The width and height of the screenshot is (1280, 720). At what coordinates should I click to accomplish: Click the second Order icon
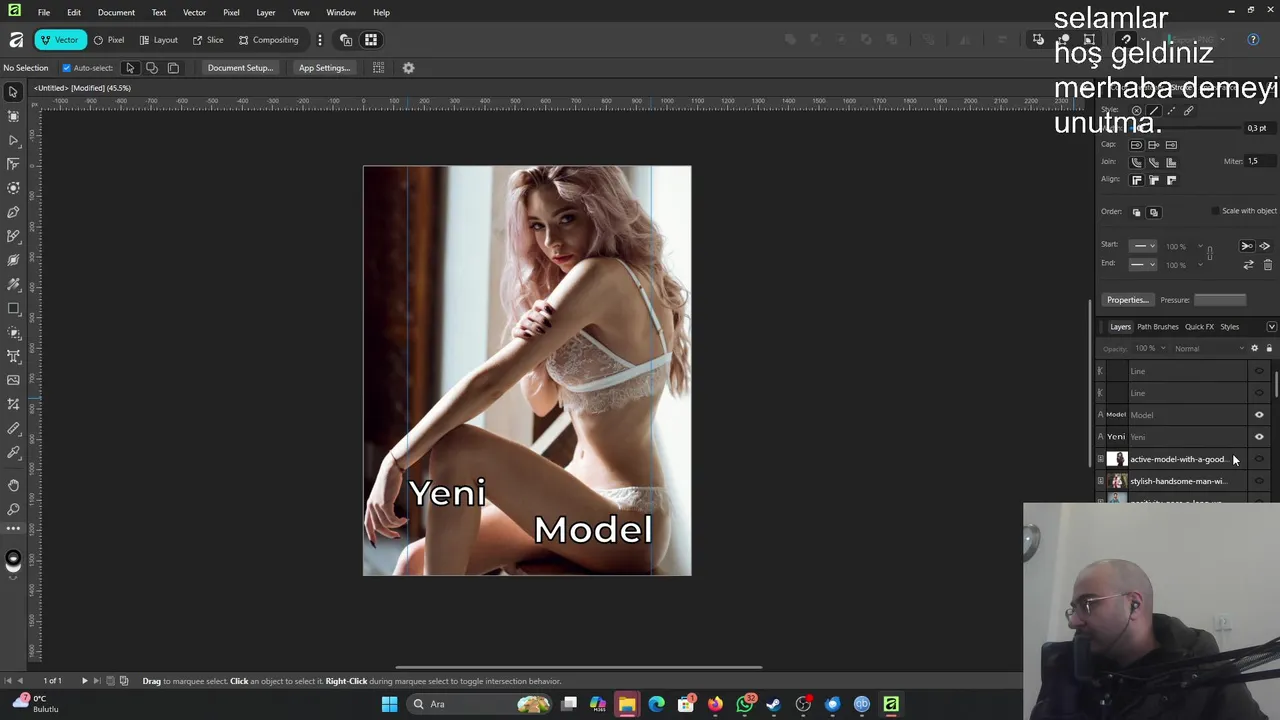tap(1154, 212)
